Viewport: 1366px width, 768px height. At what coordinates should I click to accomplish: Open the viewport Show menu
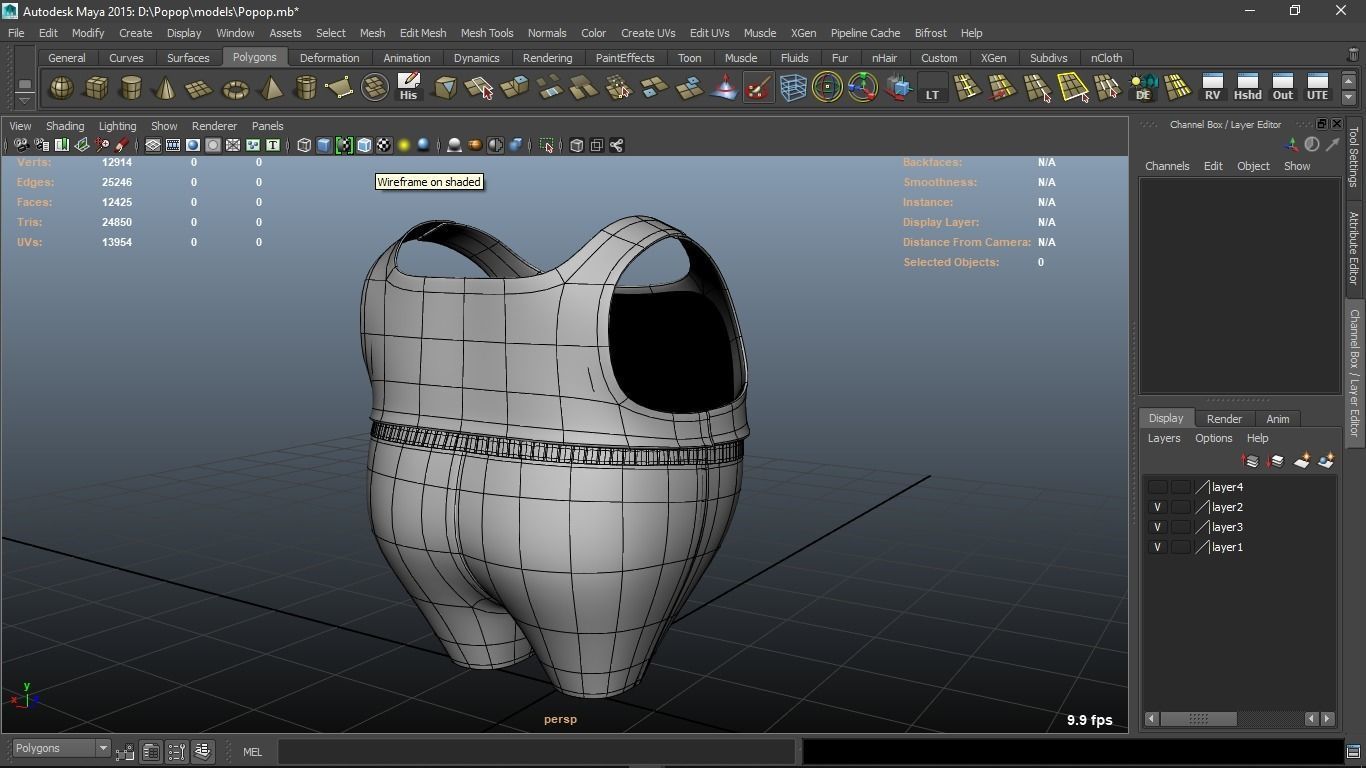point(164,126)
